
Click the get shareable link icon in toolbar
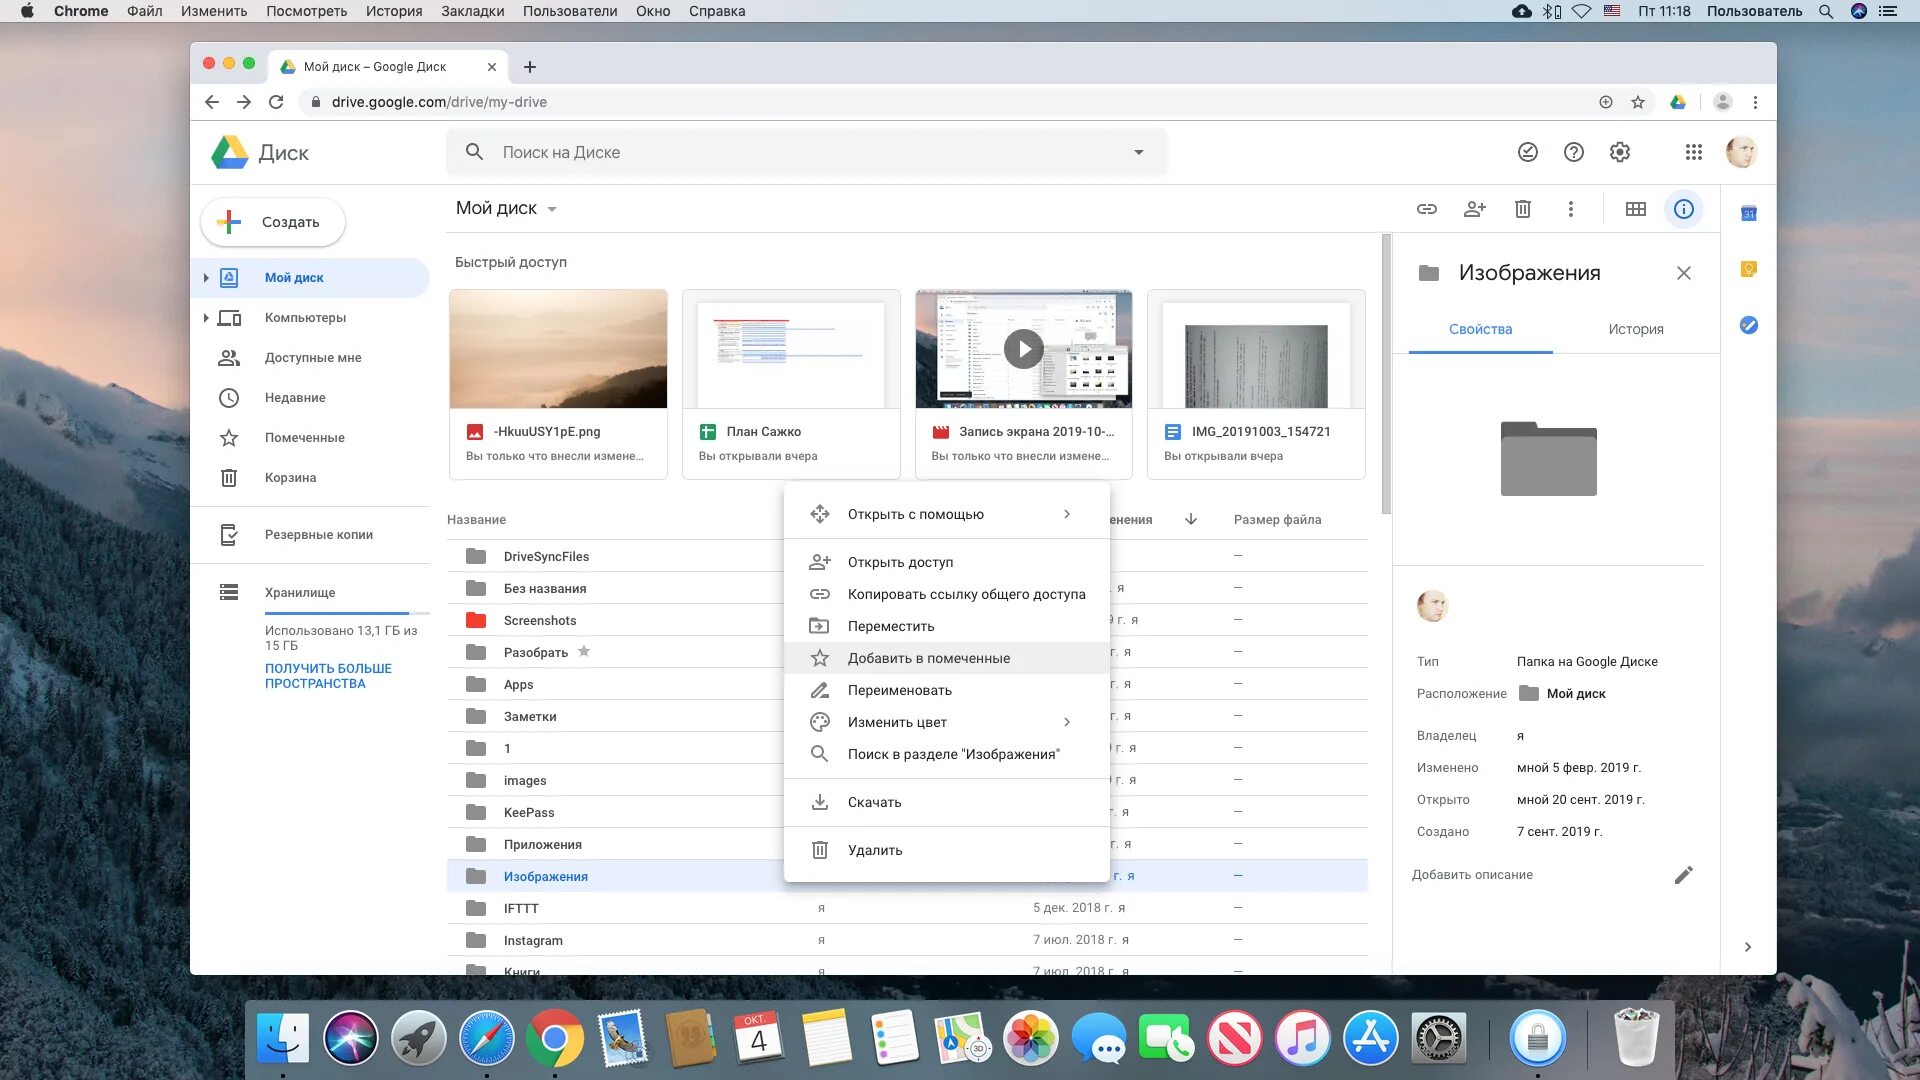[x=1426, y=209]
